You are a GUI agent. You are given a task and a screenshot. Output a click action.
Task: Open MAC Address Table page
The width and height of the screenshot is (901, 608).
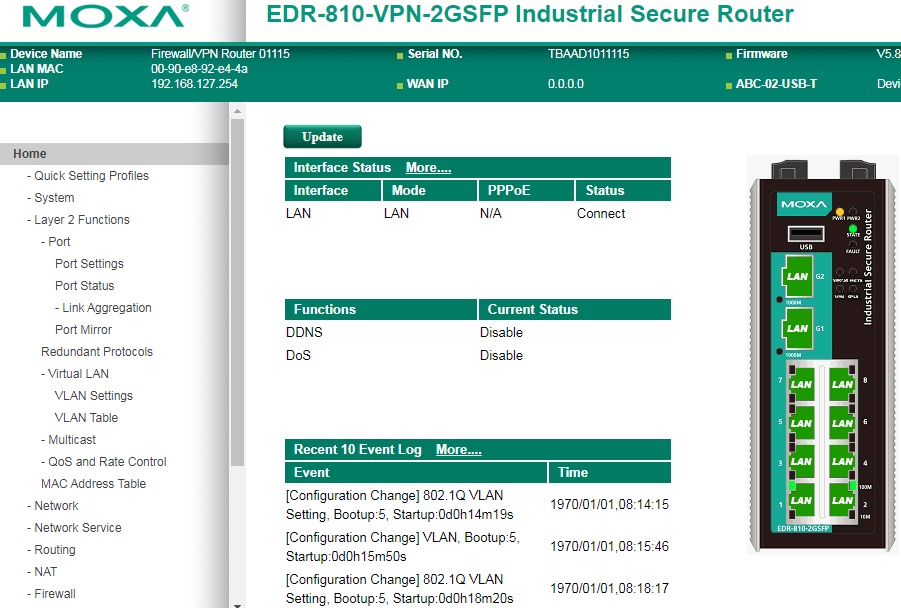[x=93, y=484]
